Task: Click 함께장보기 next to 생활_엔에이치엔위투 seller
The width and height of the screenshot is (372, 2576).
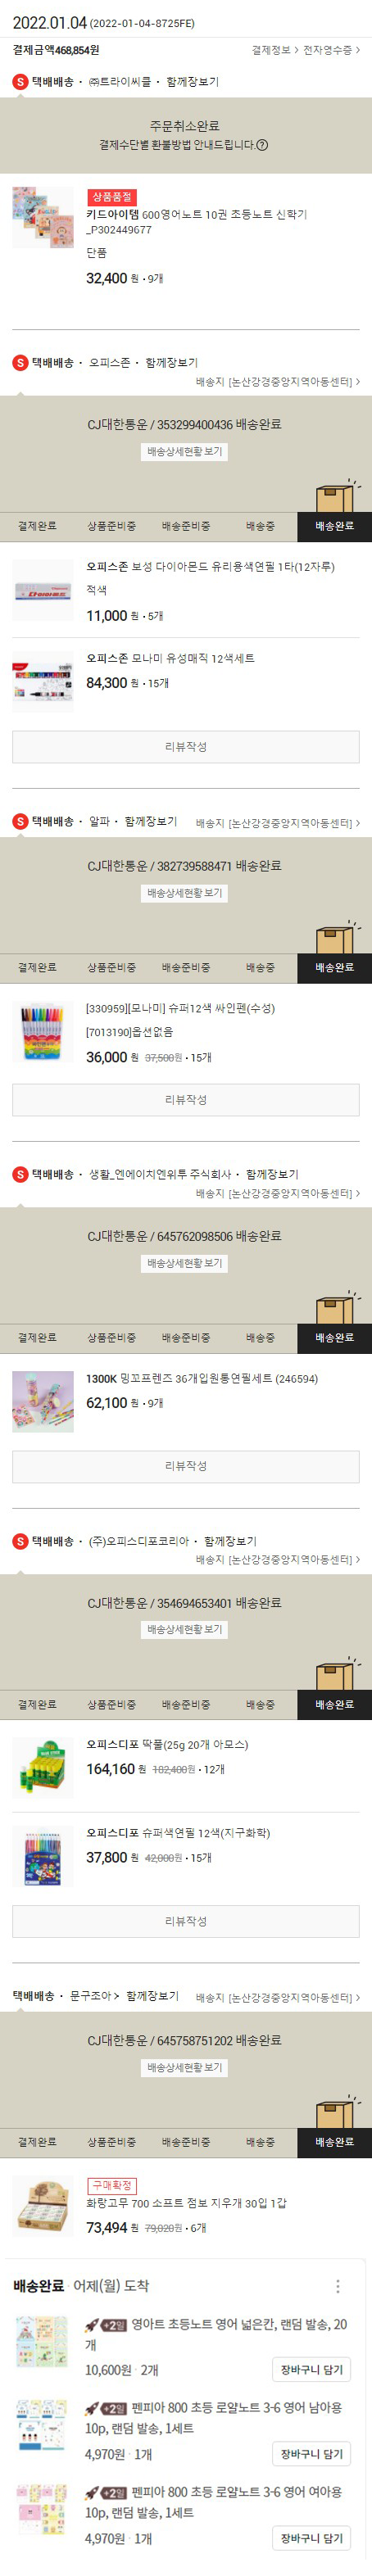Action: tap(272, 1175)
